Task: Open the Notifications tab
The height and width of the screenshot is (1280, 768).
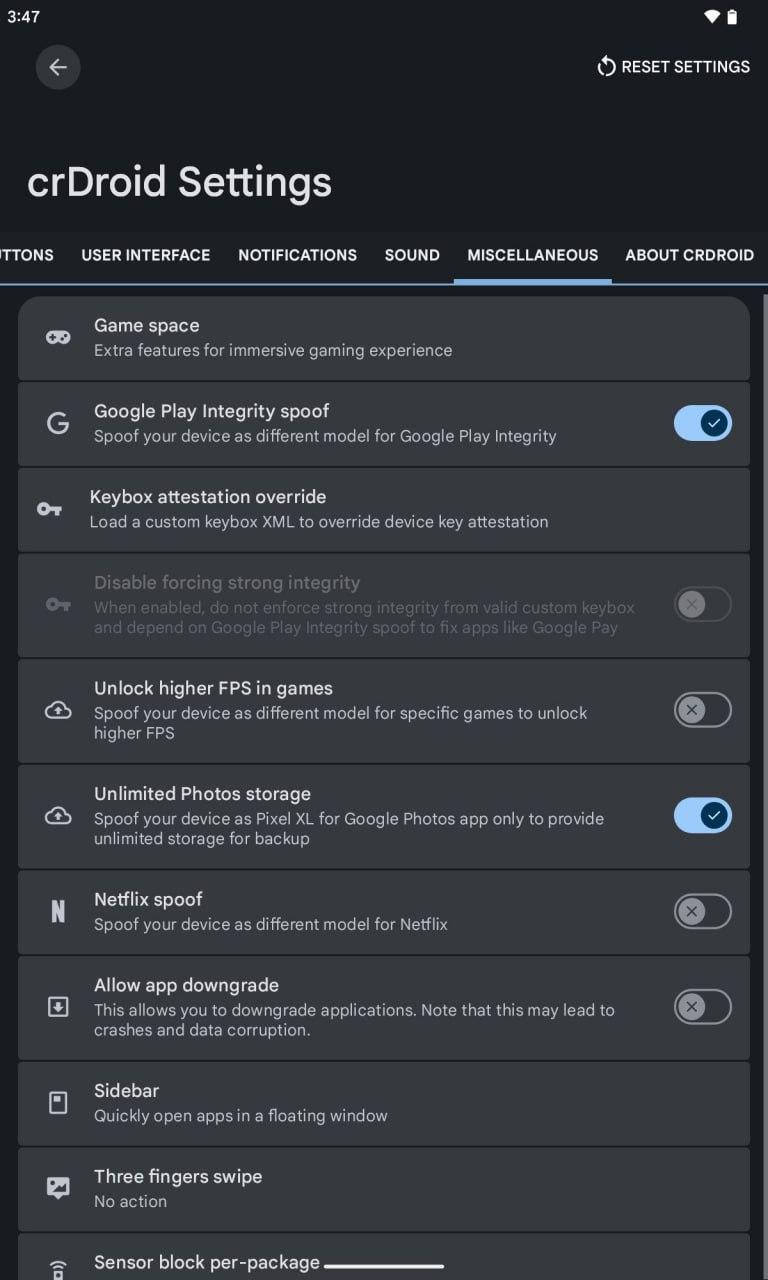Action: pyautogui.click(x=297, y=255)
